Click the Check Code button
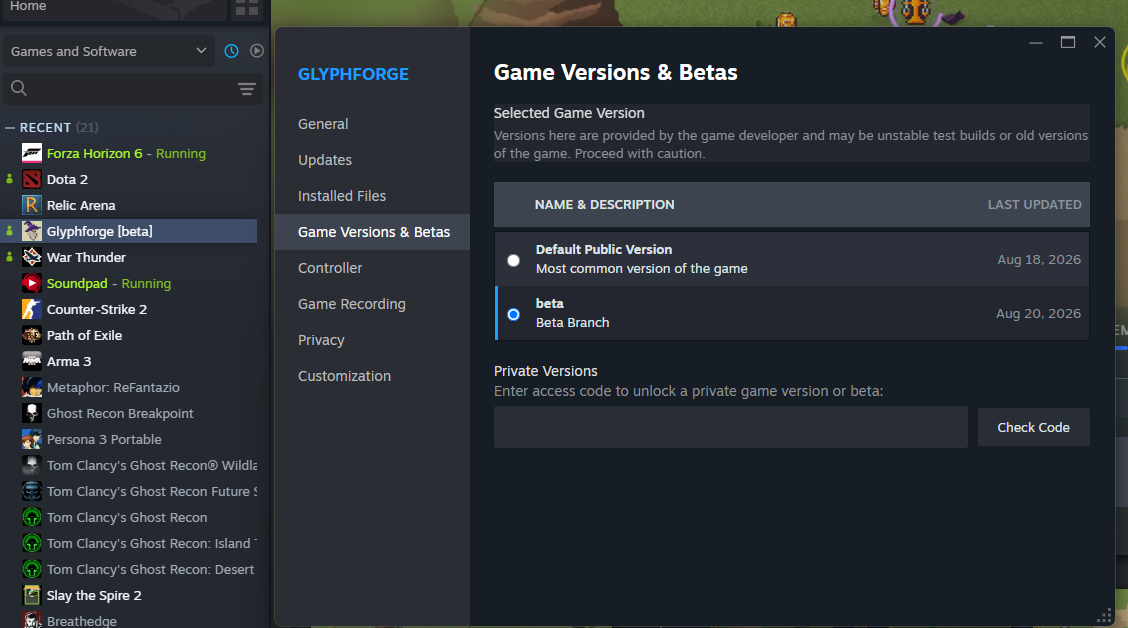 [1033, 427]
